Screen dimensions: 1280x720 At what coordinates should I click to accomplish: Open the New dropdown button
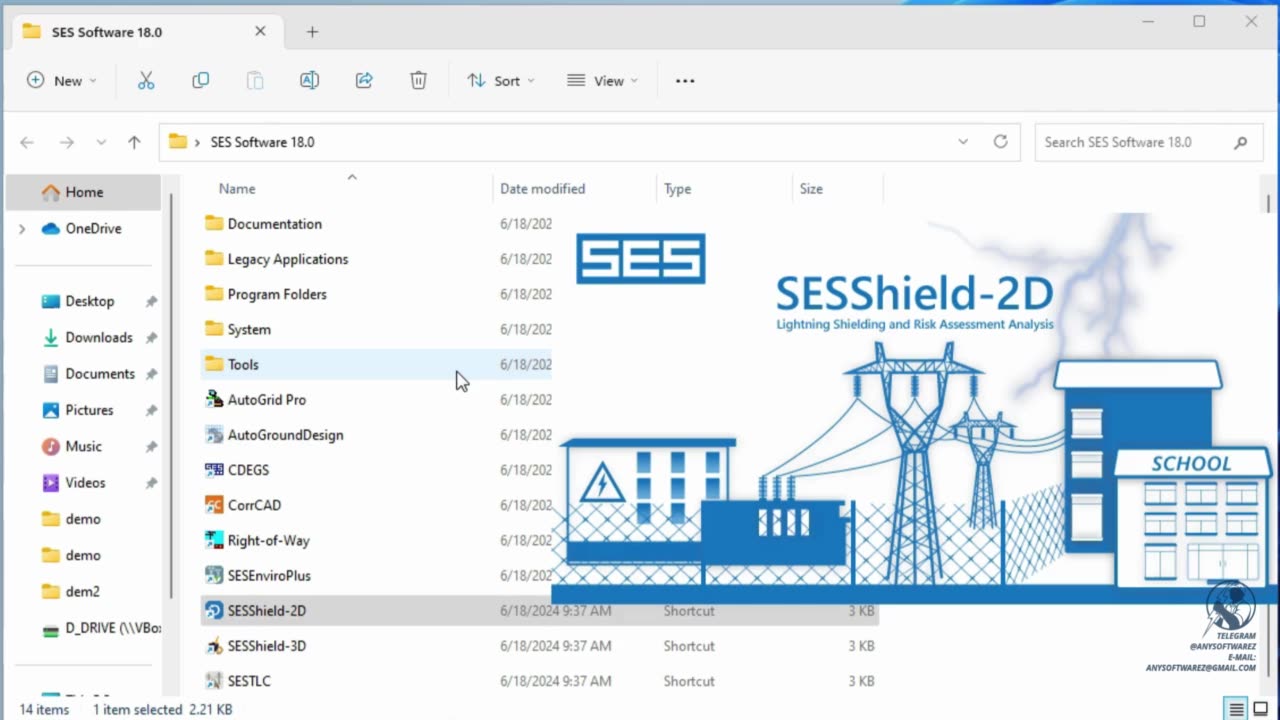point(62,81)
